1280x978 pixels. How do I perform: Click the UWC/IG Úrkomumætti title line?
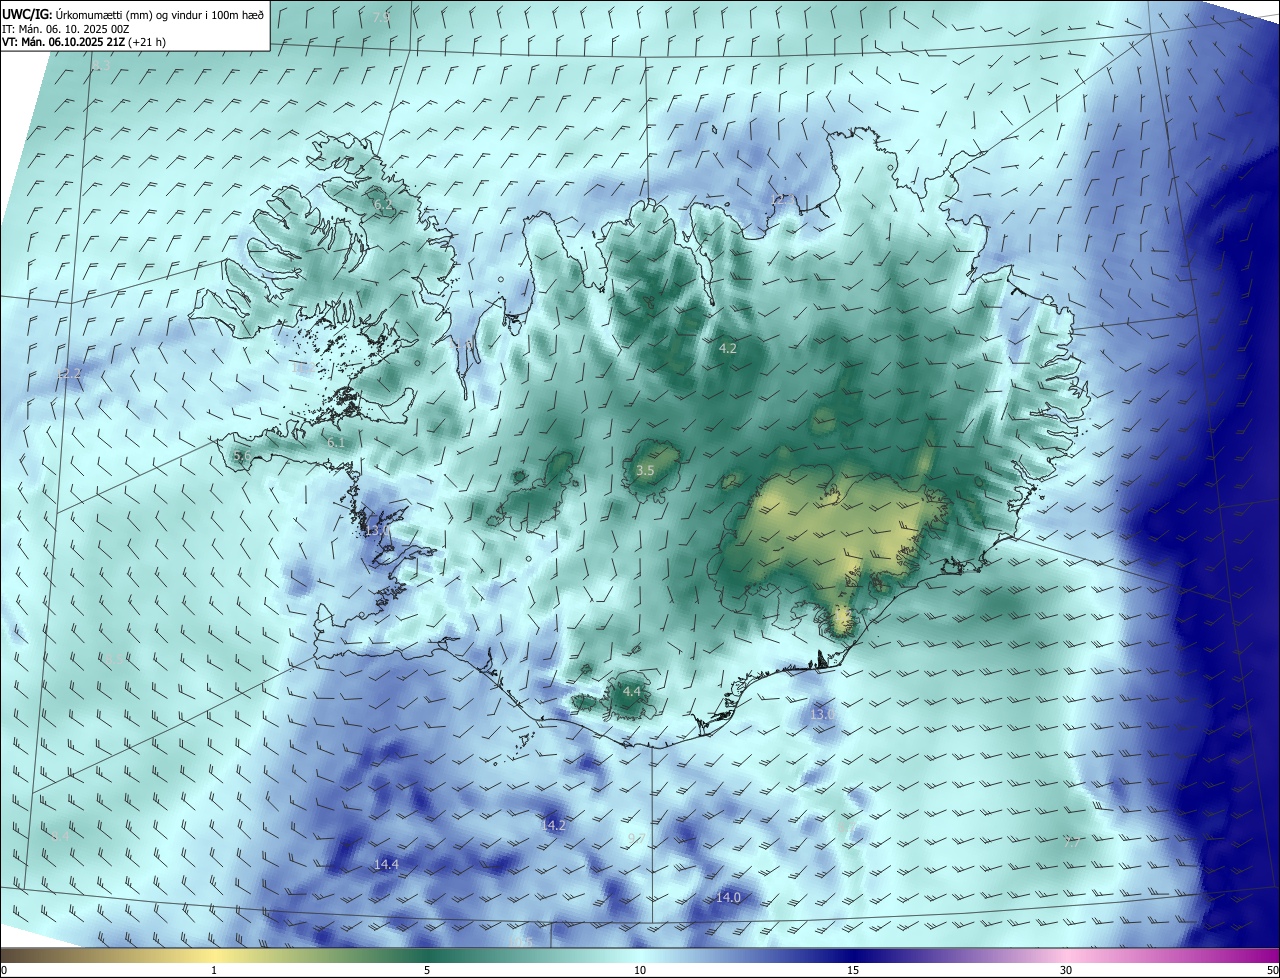coord(133,14)
